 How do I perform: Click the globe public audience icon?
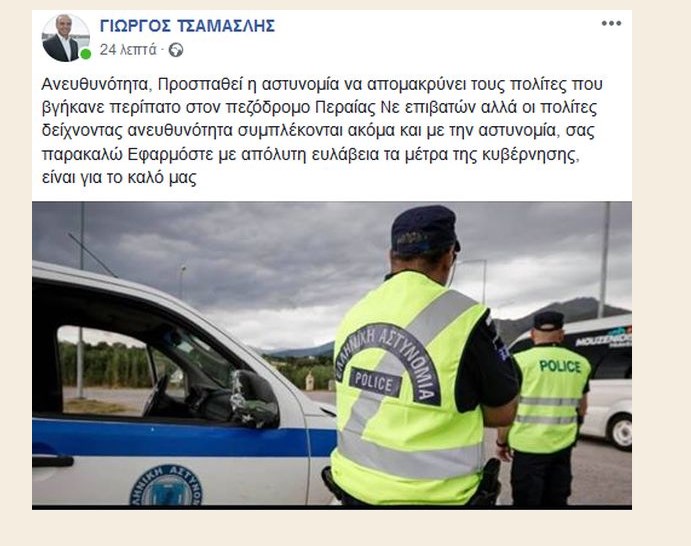pos(176,50)
